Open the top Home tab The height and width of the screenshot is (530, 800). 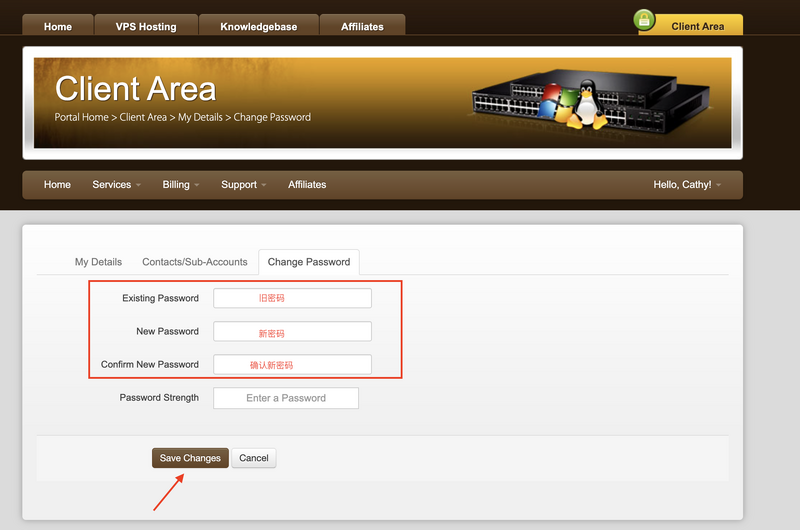[x=58, y=26]
